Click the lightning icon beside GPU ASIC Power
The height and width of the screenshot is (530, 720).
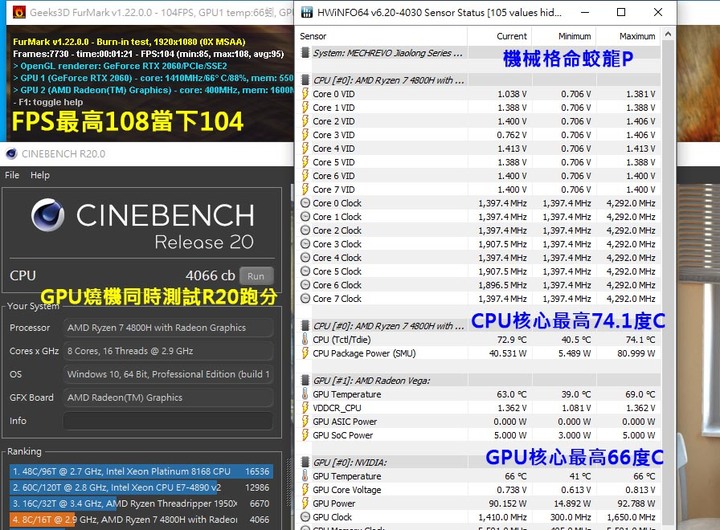pos(305,421)
